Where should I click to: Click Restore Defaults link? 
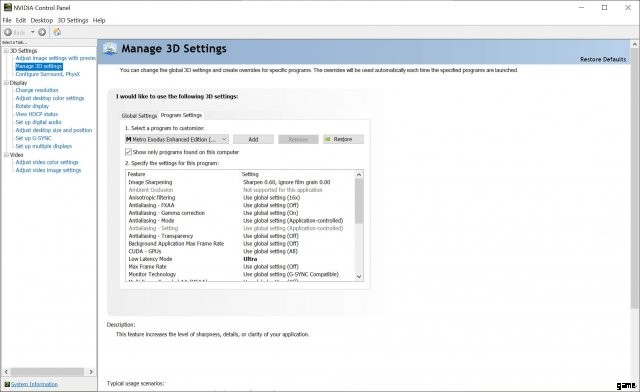(x=603, y=59)
